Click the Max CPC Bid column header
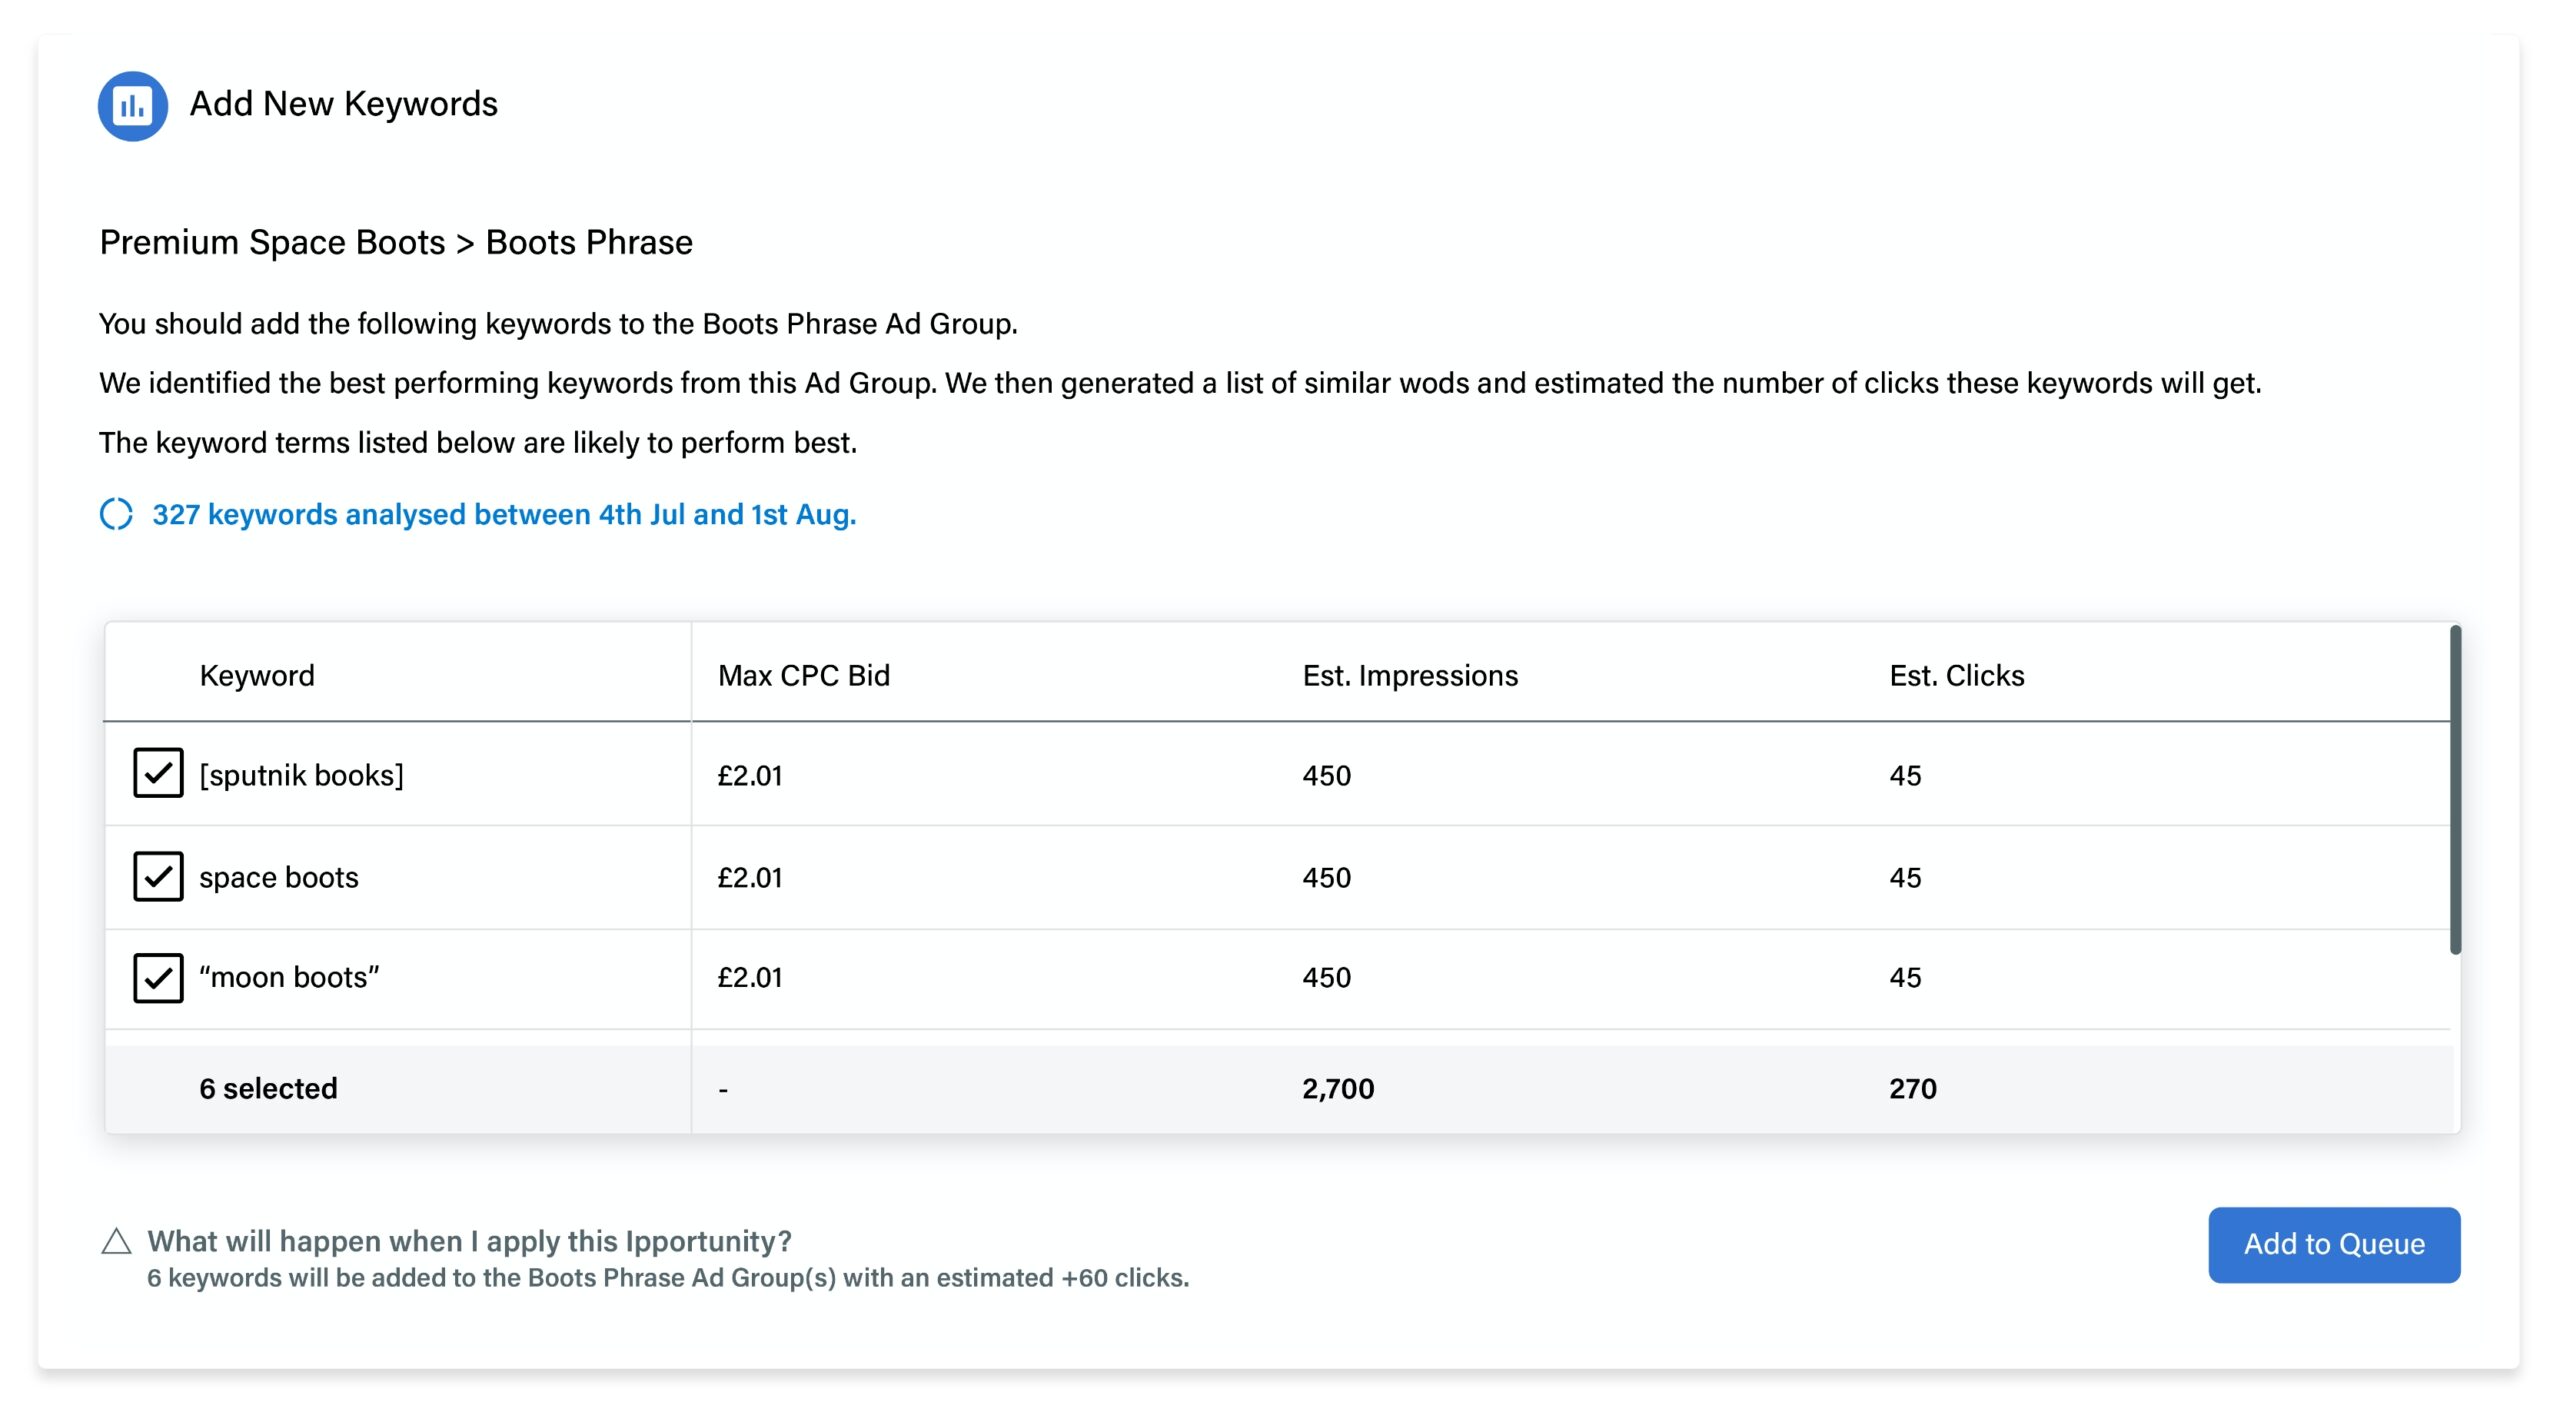Image resolution: width=2560 pixels, height=1412 pixels. click(x=803, y=676)
